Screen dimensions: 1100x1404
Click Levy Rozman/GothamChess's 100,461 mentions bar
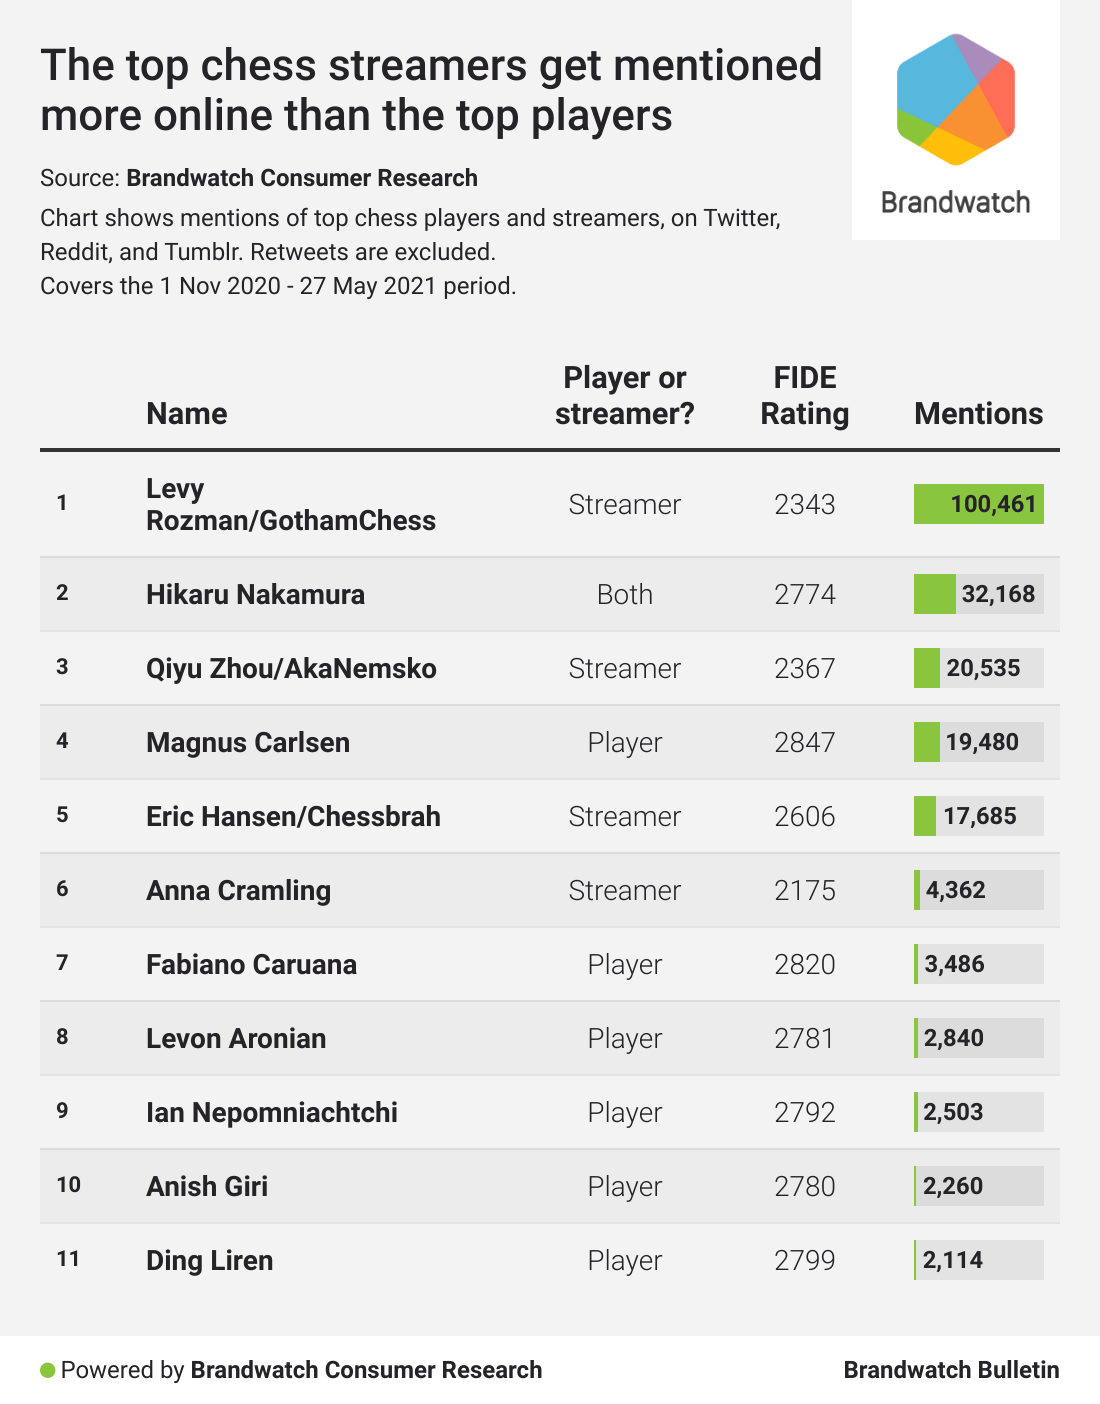click(978, 504)
